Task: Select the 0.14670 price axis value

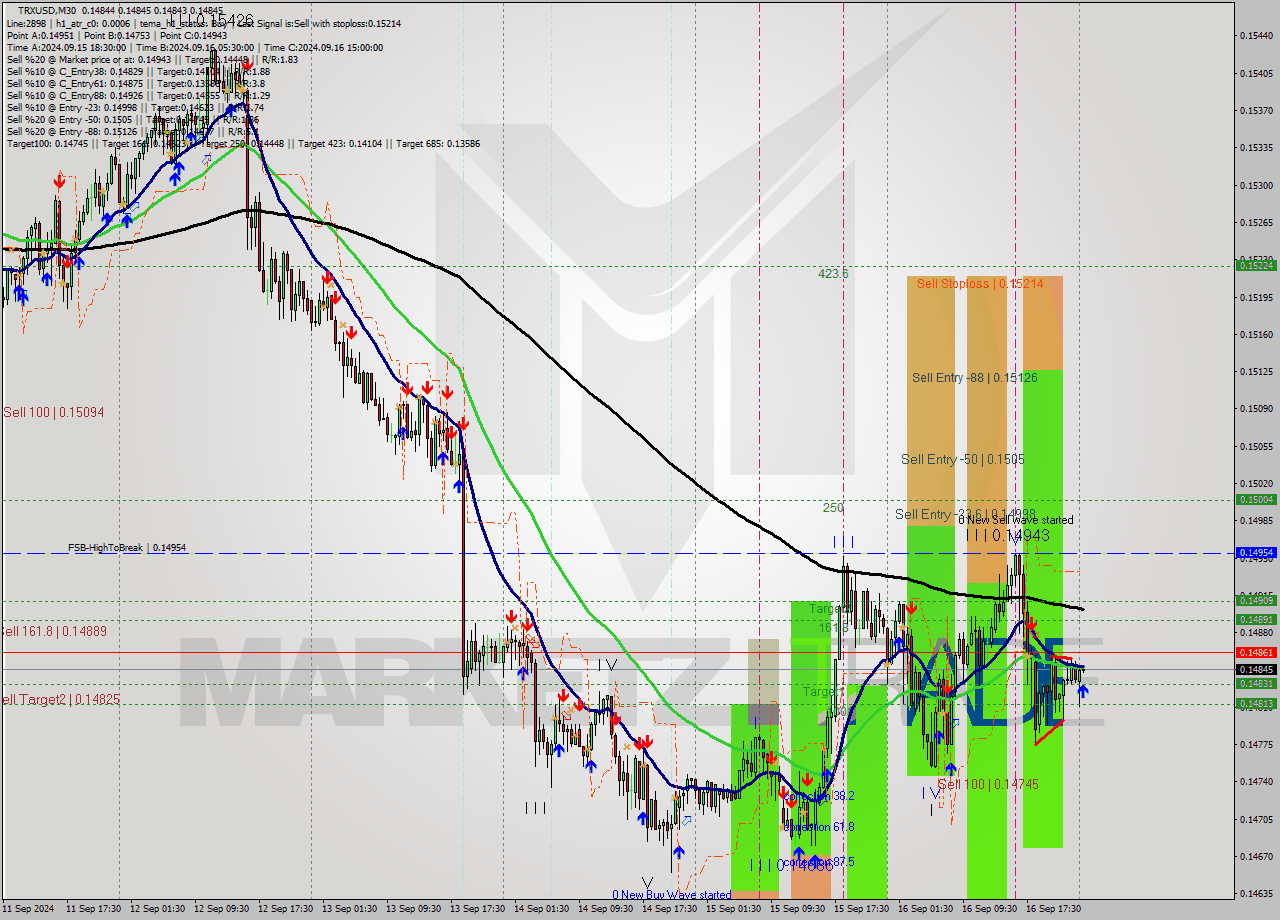Action: coord(1256,856)
